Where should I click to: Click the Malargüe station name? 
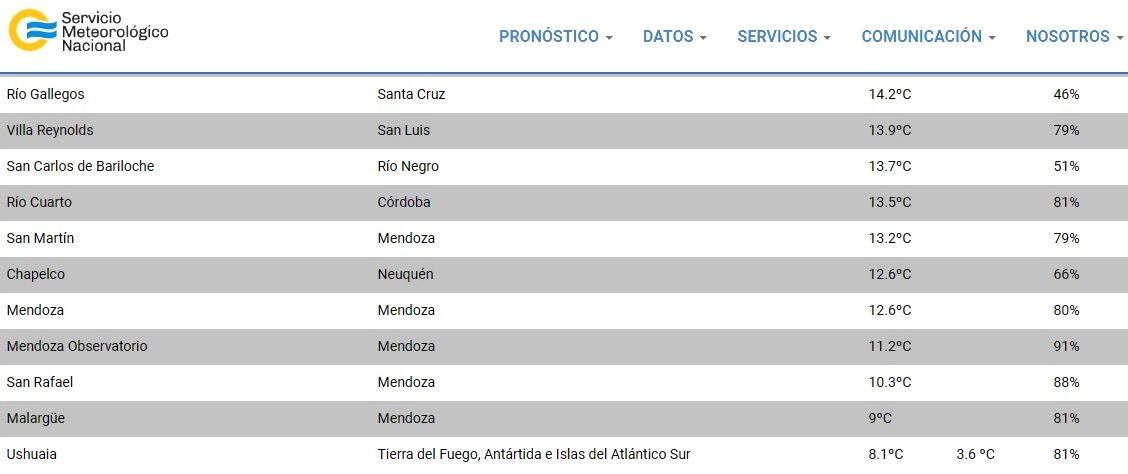pos(36,418)
